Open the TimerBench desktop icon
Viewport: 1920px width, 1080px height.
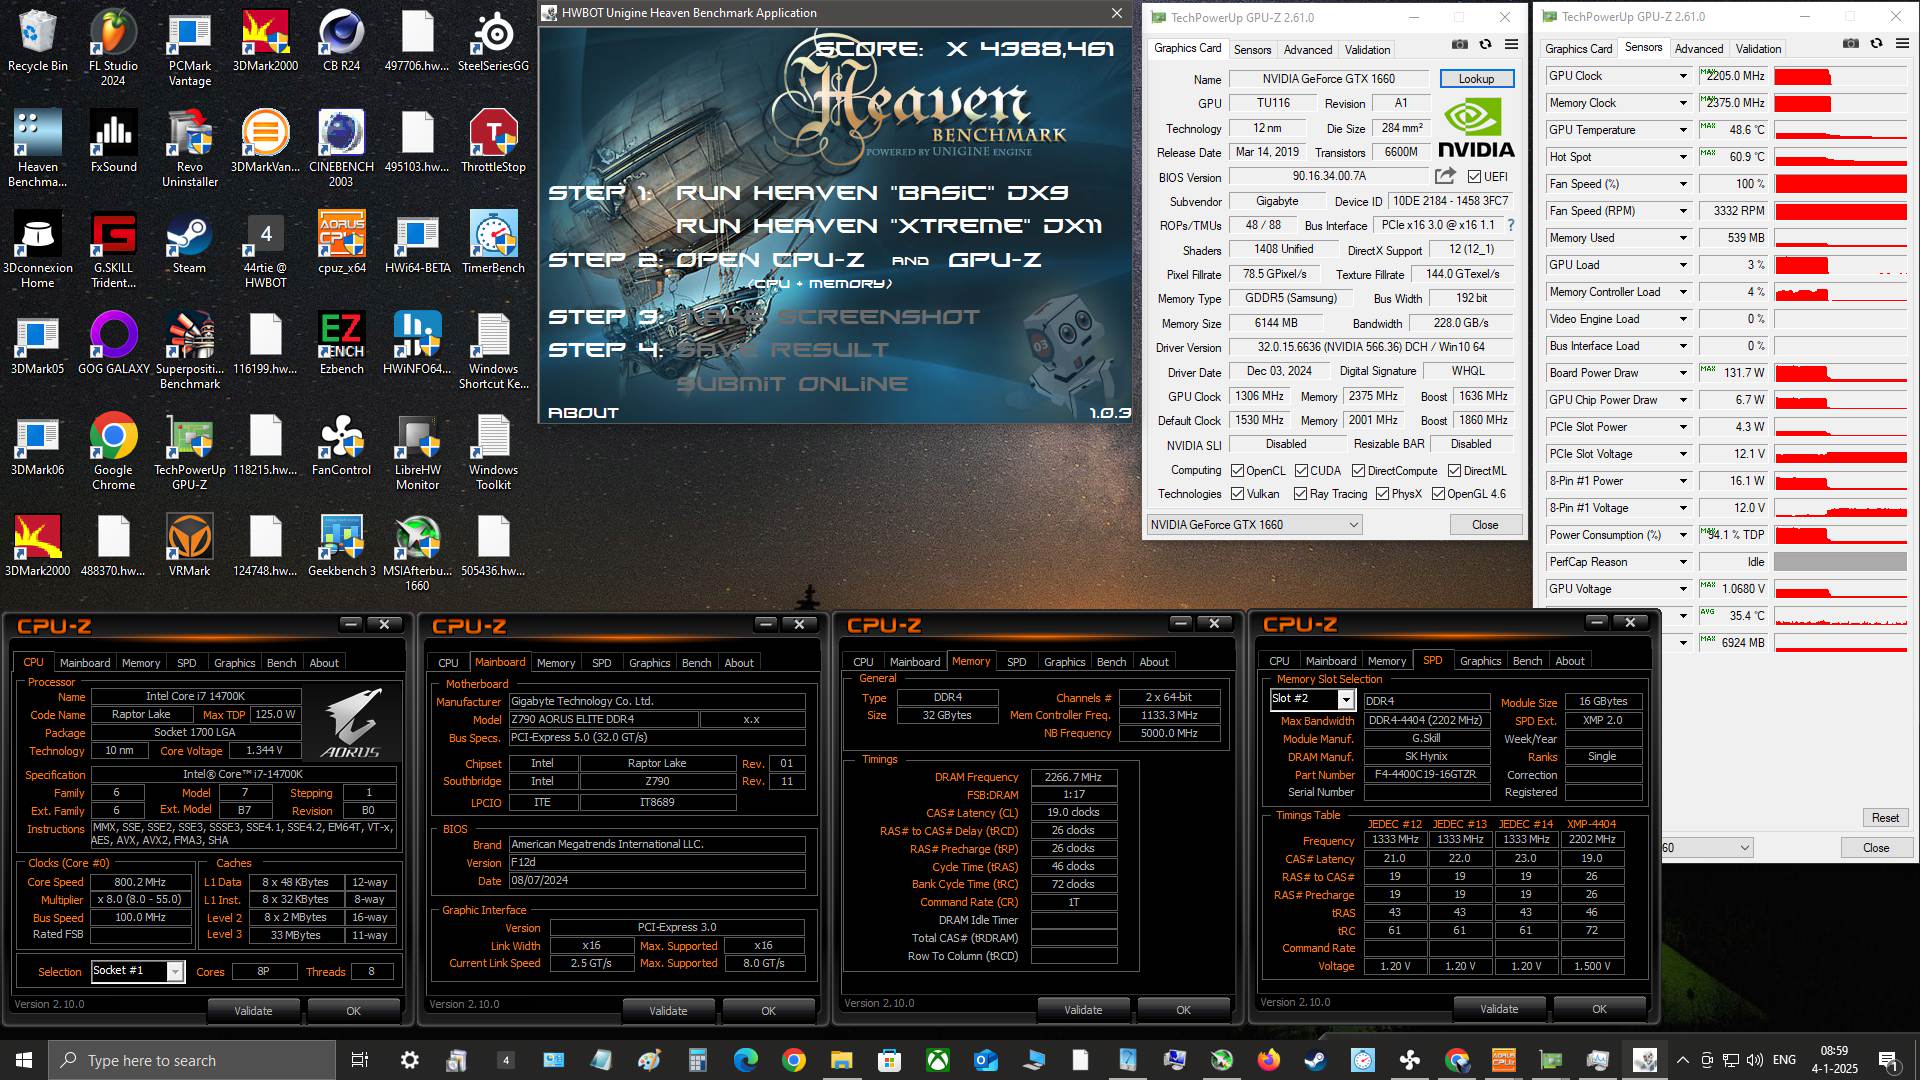tap(493, 243)
